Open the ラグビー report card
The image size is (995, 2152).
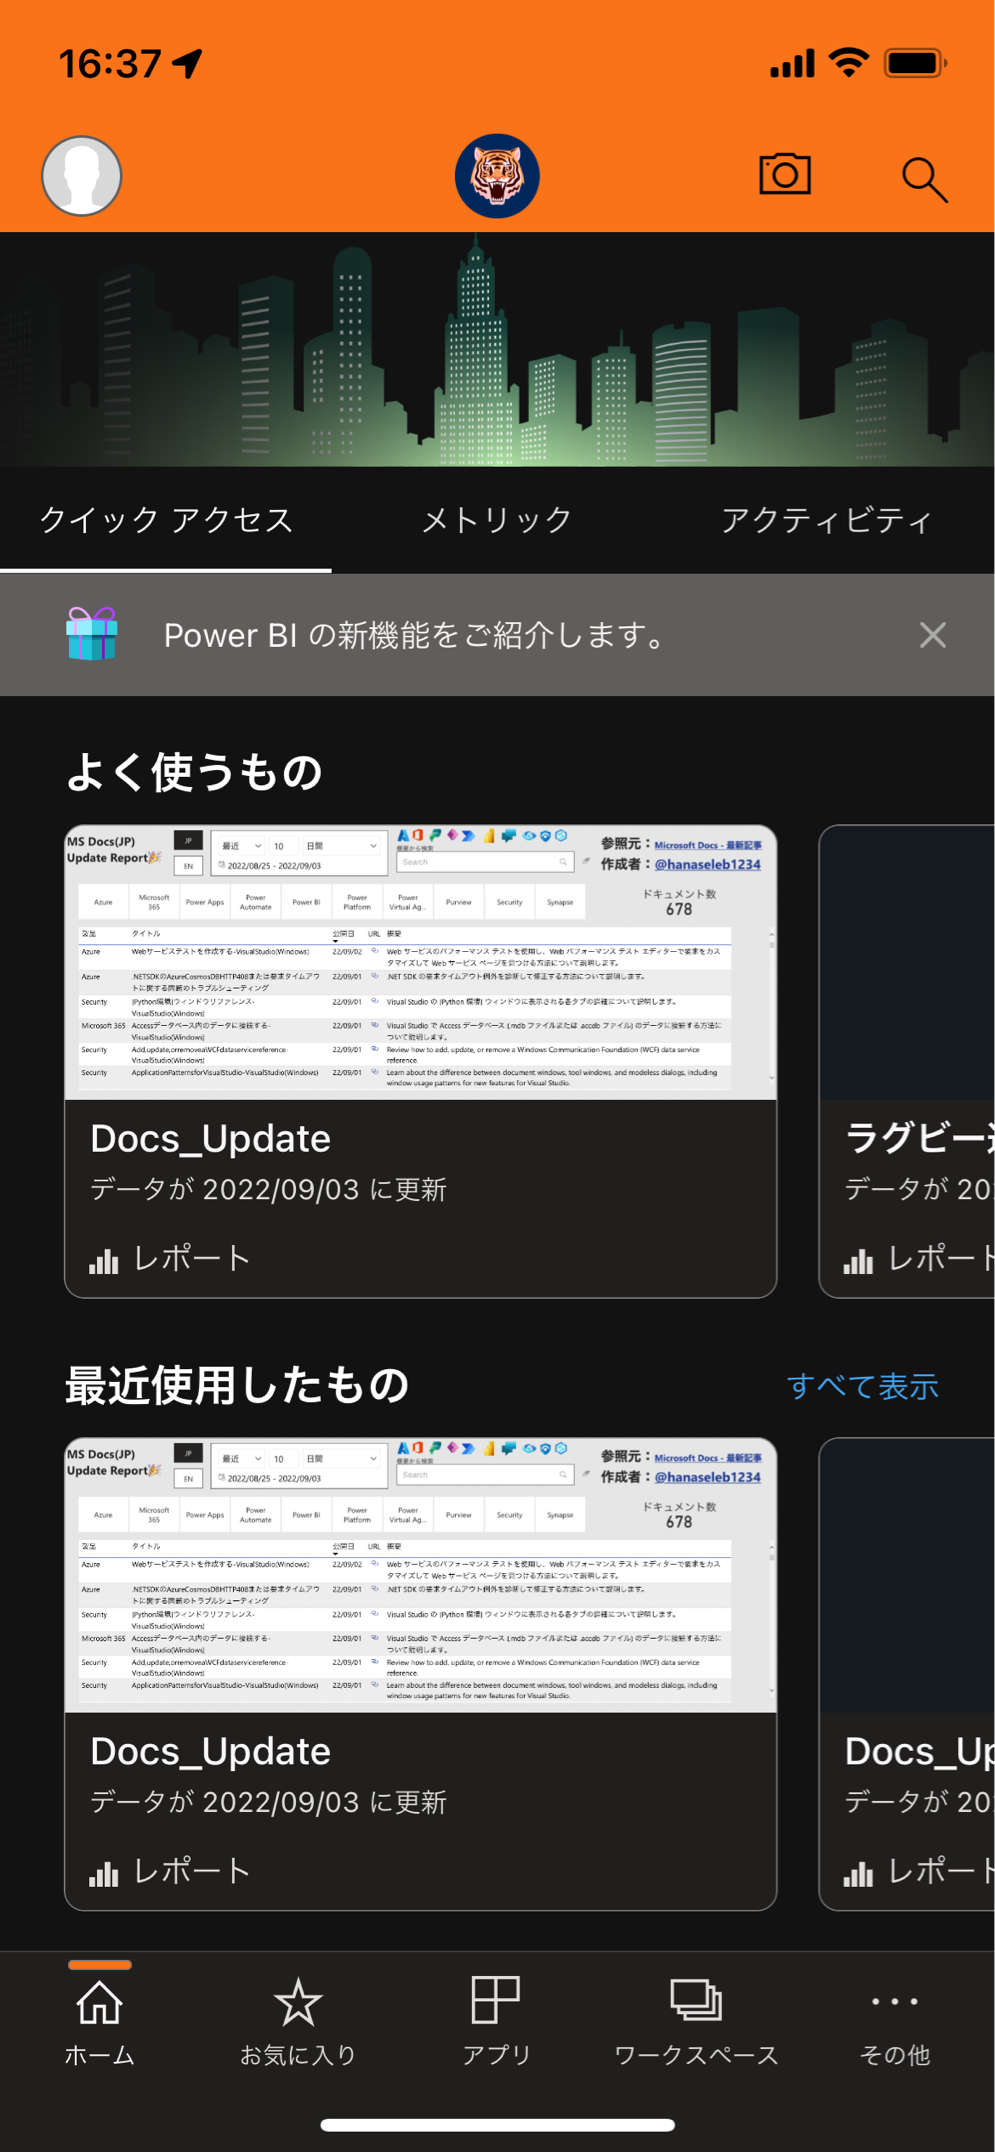pos(906,1061)
